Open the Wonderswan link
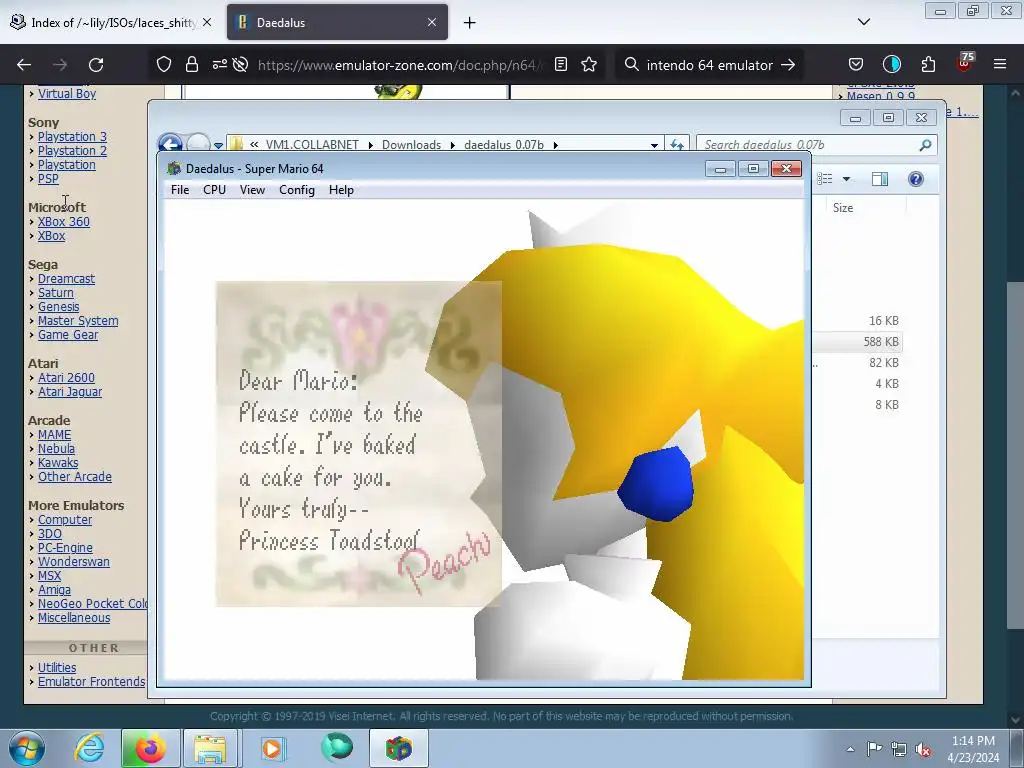The width and height of the screenshot is (1024, 768). tap(74, 562)
